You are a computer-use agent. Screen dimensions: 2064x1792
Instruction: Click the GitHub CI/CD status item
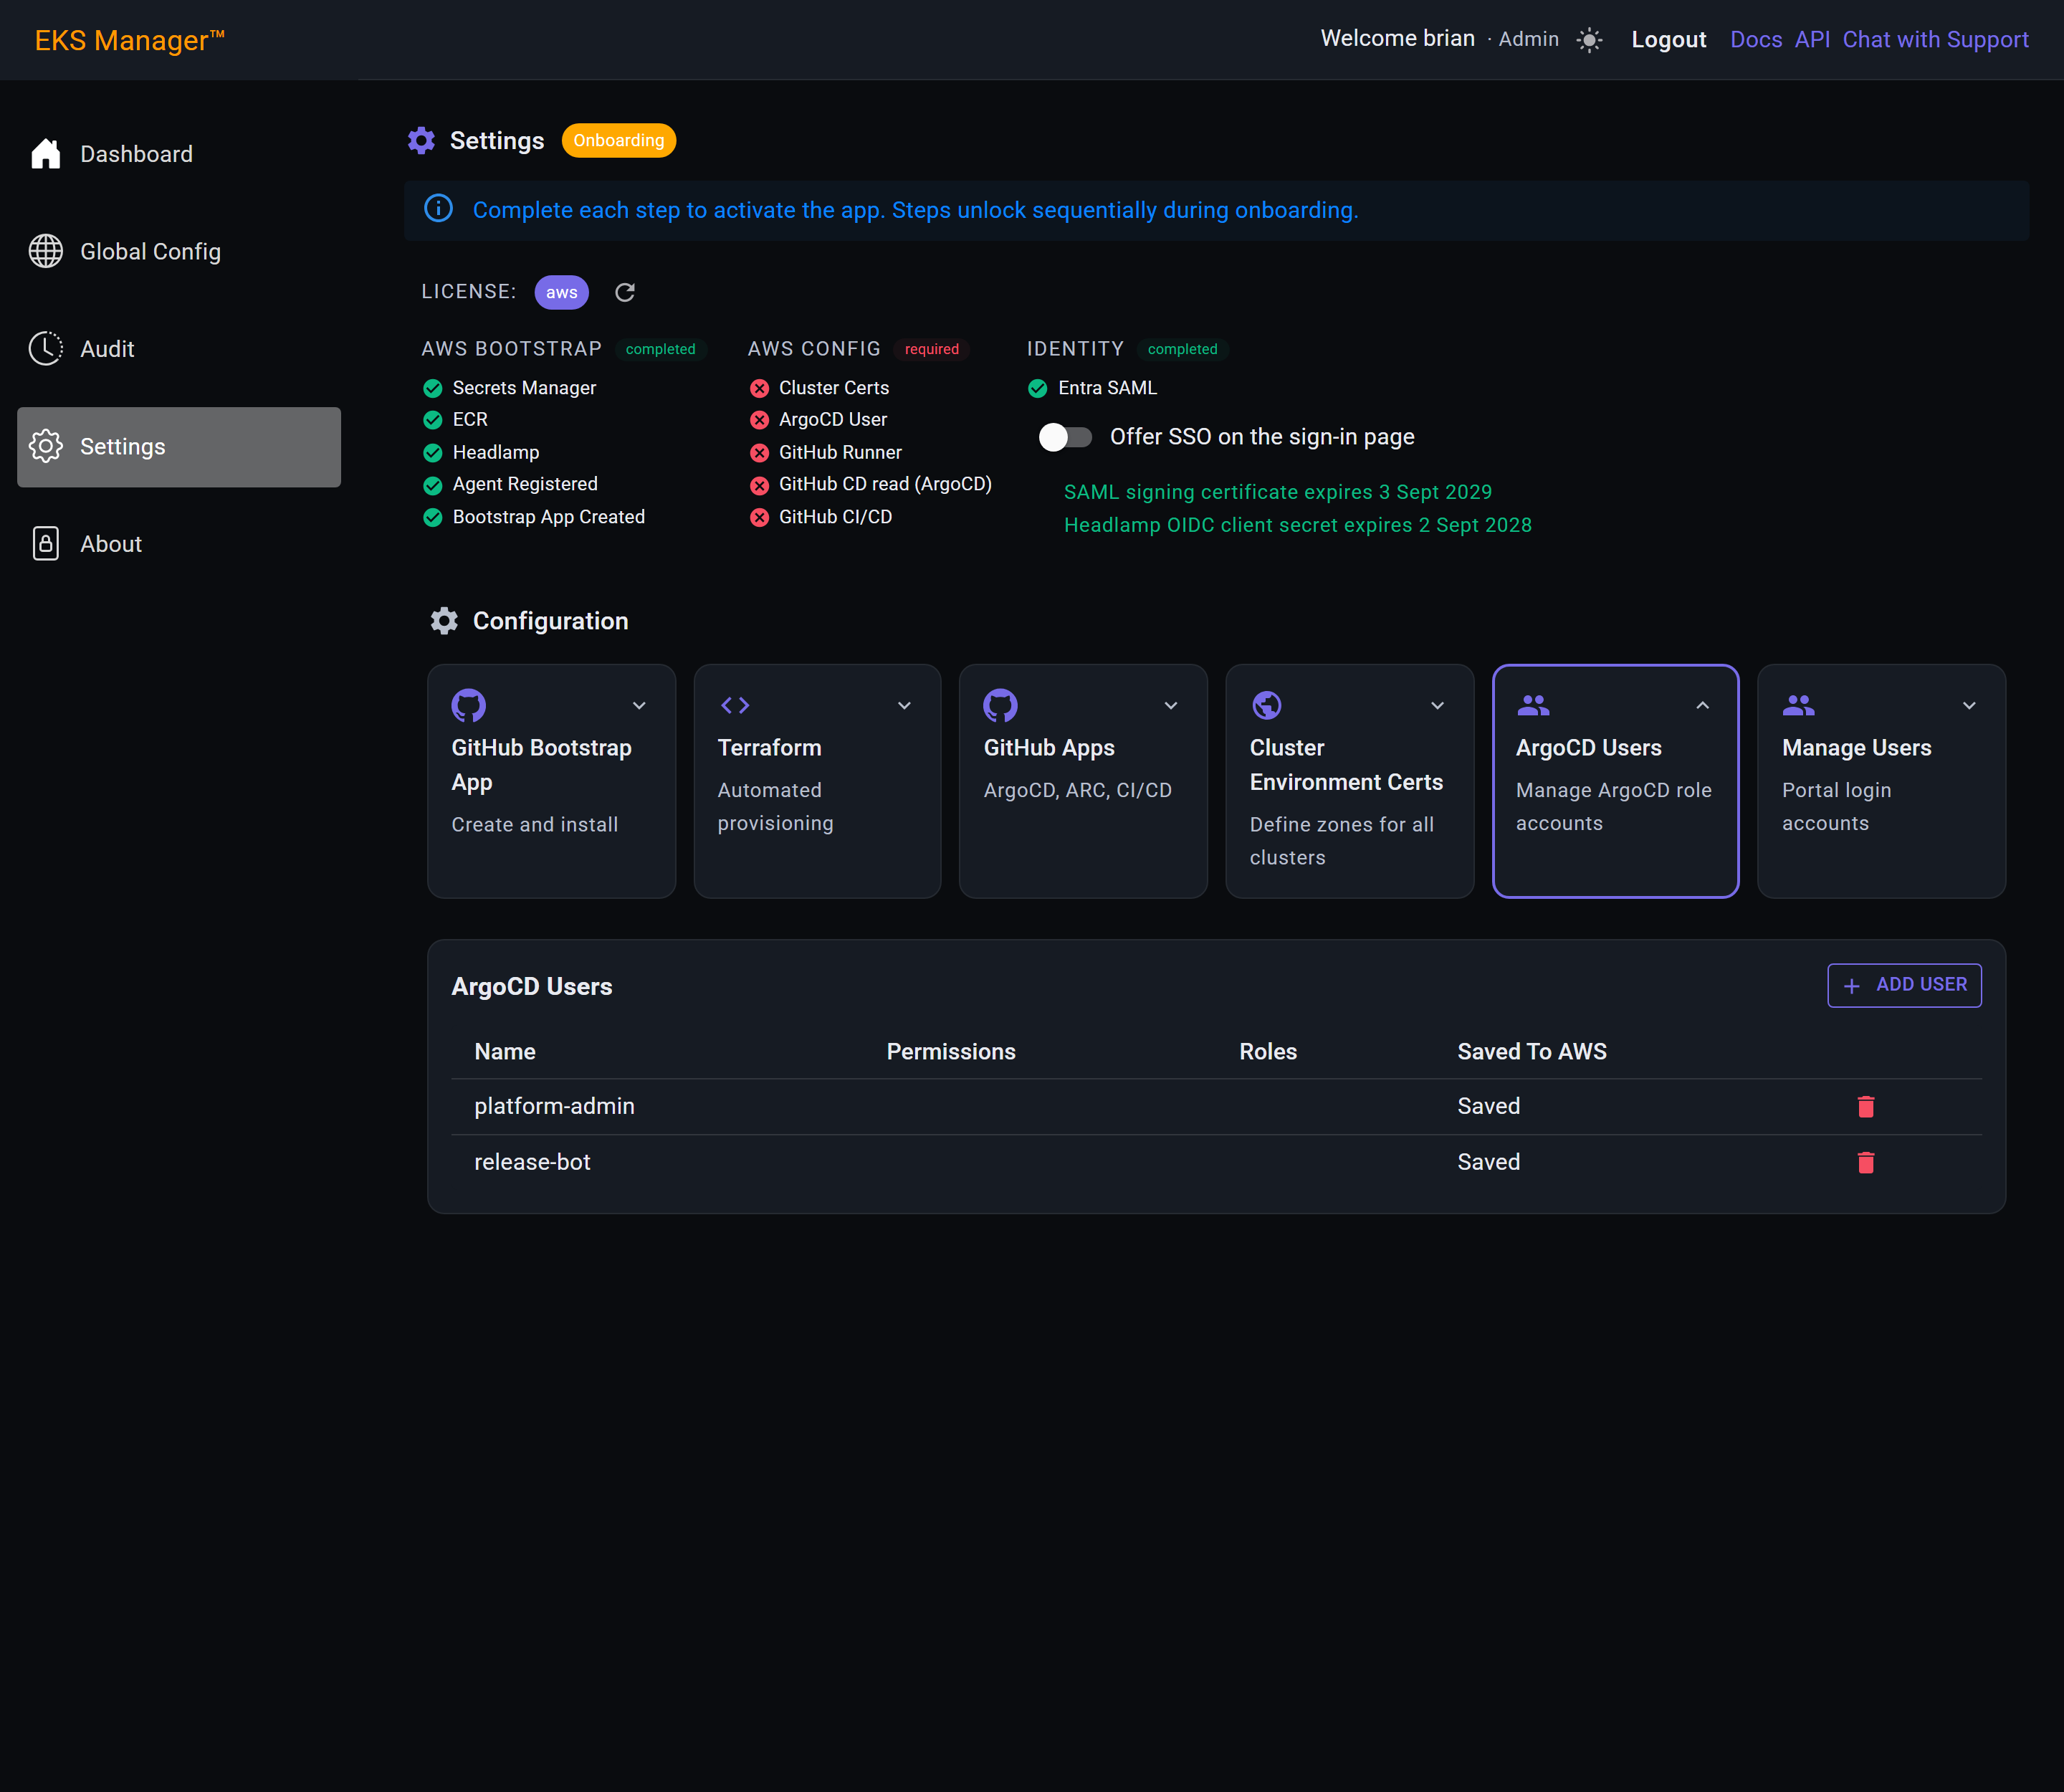[821, 517]
